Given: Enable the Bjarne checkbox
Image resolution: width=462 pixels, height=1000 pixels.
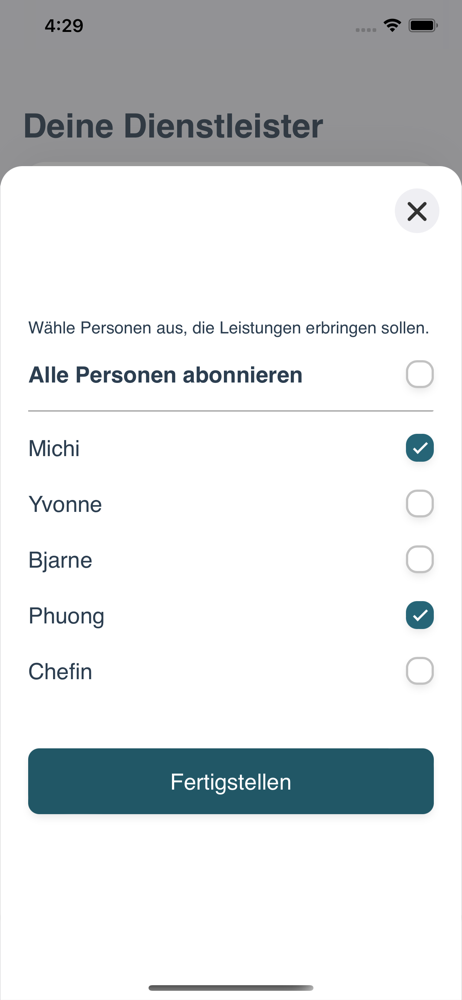Looking at the screenshot, I should tap(420, 560).
